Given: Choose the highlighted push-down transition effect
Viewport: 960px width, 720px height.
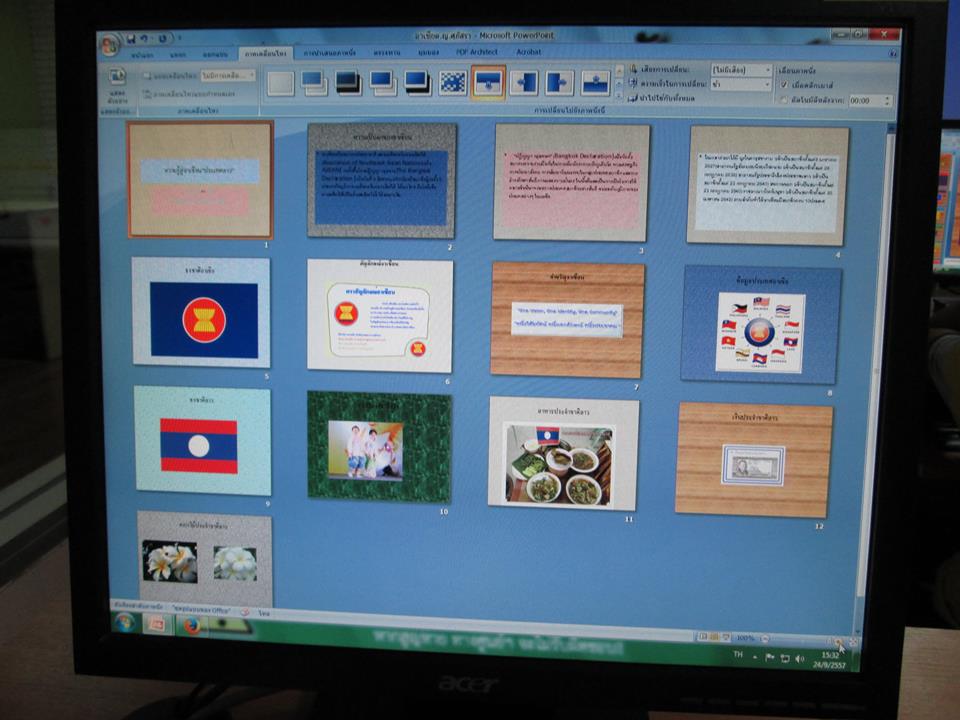Looking at the screenshot, I should (488, 83).
